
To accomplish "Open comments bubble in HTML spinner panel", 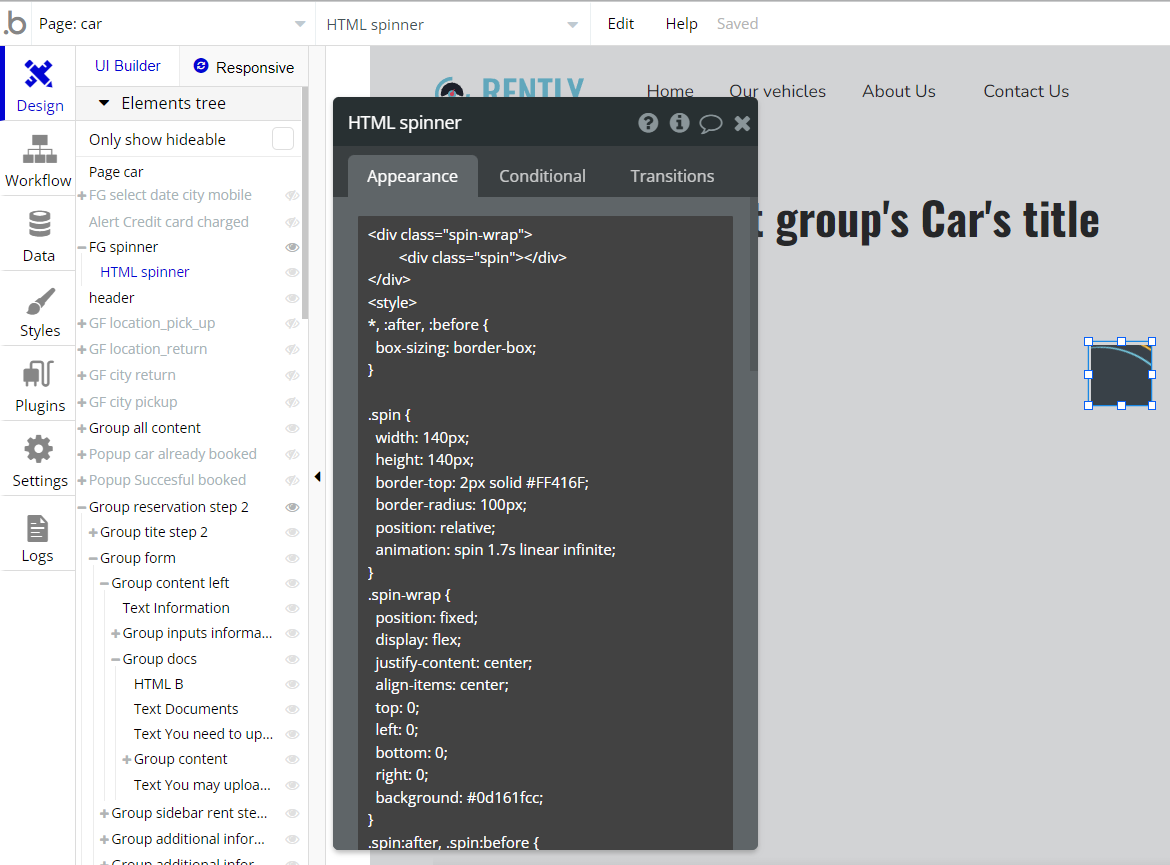I will click(x=711, y=123).
